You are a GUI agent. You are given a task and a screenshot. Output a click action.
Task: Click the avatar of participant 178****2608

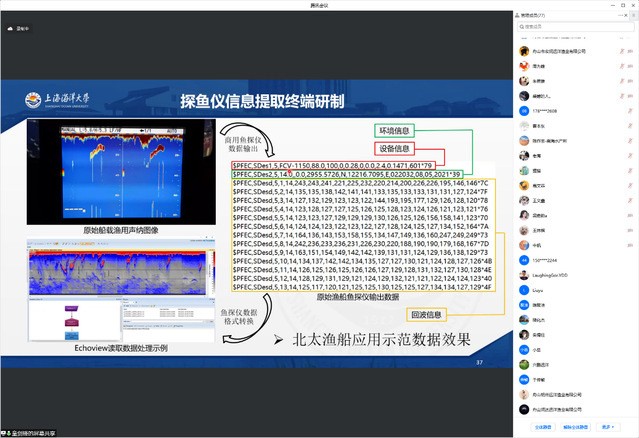click(x=523, y=111)
